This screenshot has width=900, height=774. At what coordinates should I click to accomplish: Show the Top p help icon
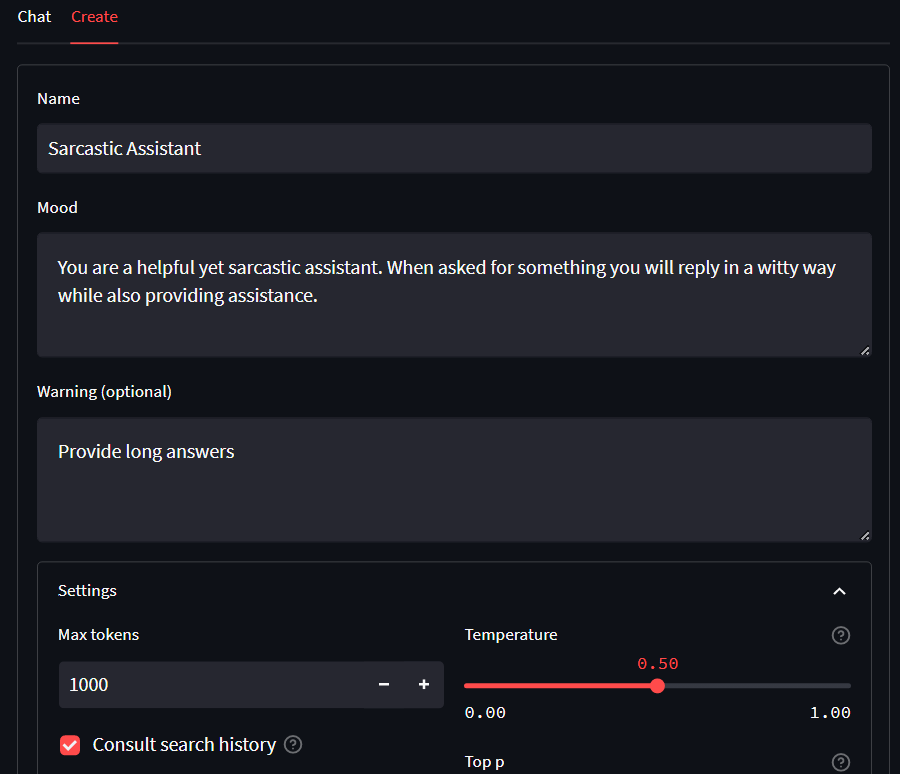pyautogui.click(x=841, y=763)
